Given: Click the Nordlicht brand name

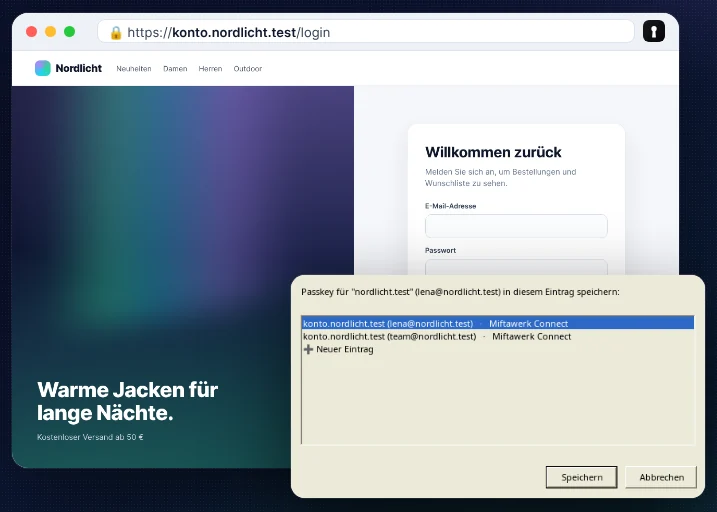Looking at the screenshot, I should click(x=79, y=68).
